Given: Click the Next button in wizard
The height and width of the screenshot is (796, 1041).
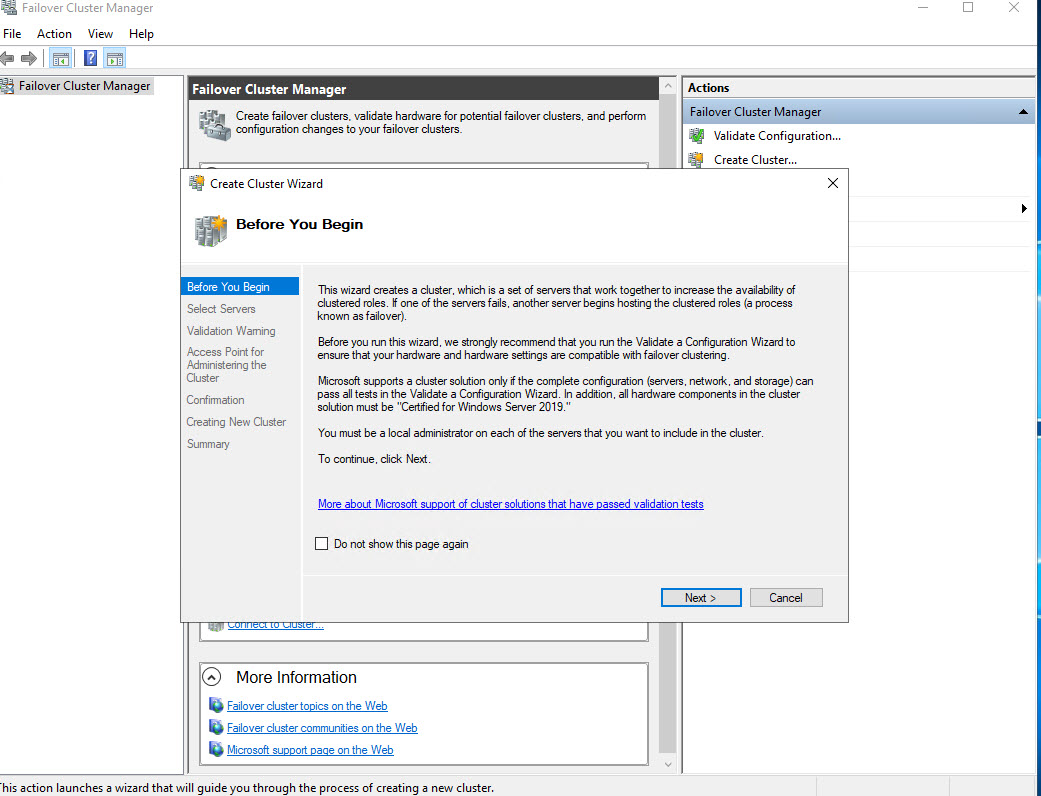Looking at the screenshot, I should [x=700, y=598].
